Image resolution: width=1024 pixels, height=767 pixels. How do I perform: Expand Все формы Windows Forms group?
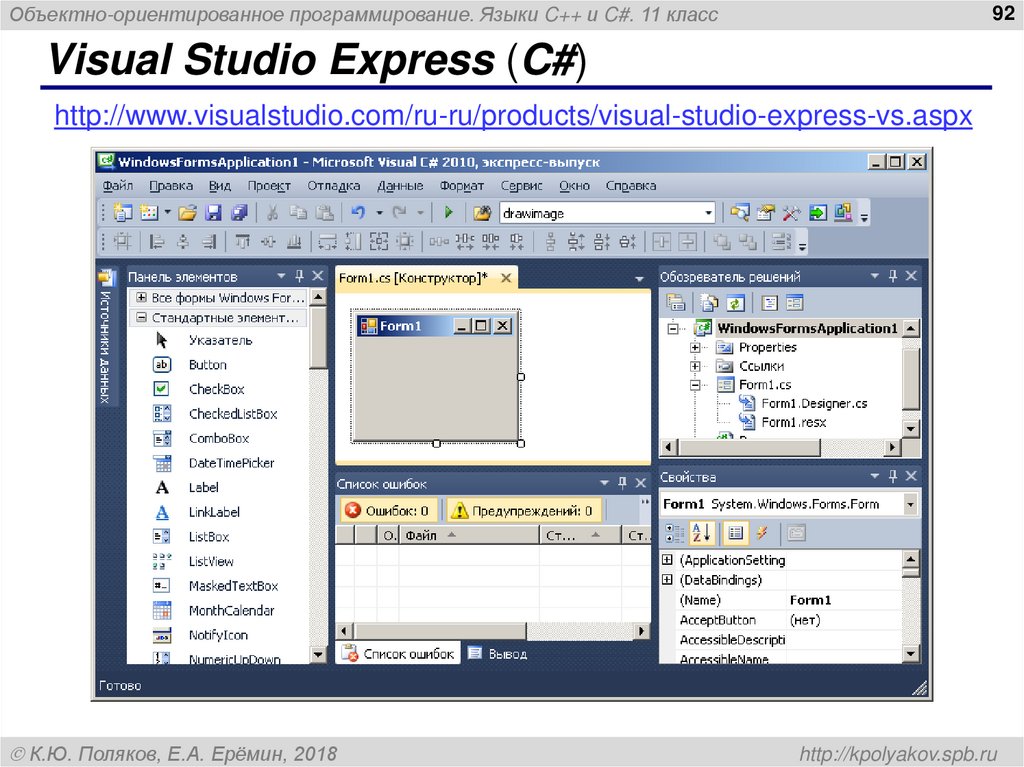140,298
